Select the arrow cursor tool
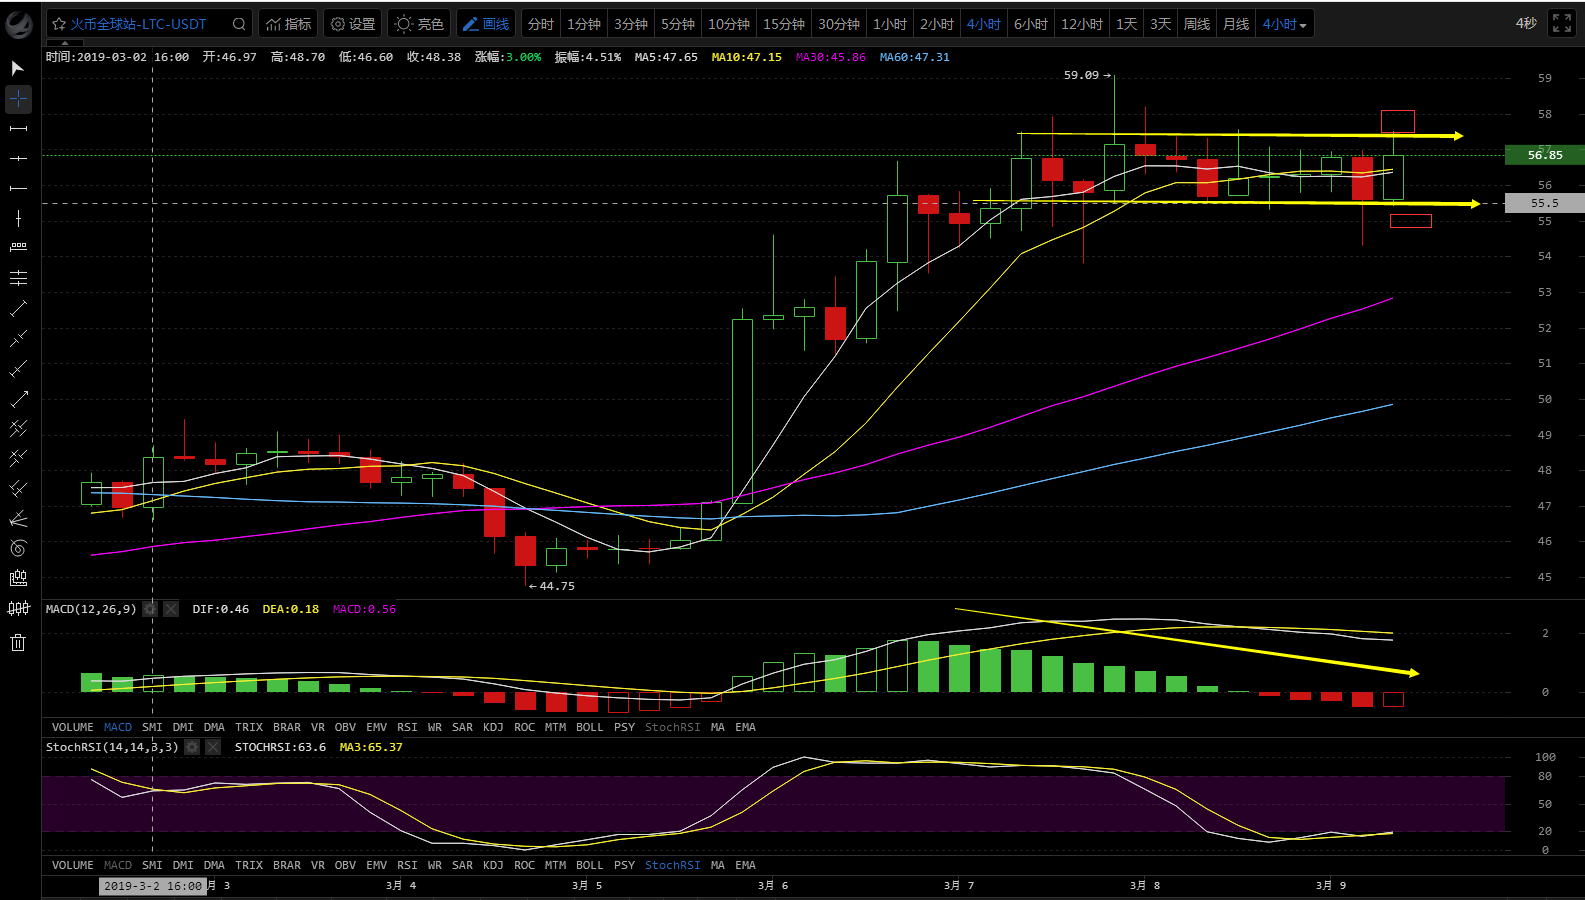 coord(17,68)
